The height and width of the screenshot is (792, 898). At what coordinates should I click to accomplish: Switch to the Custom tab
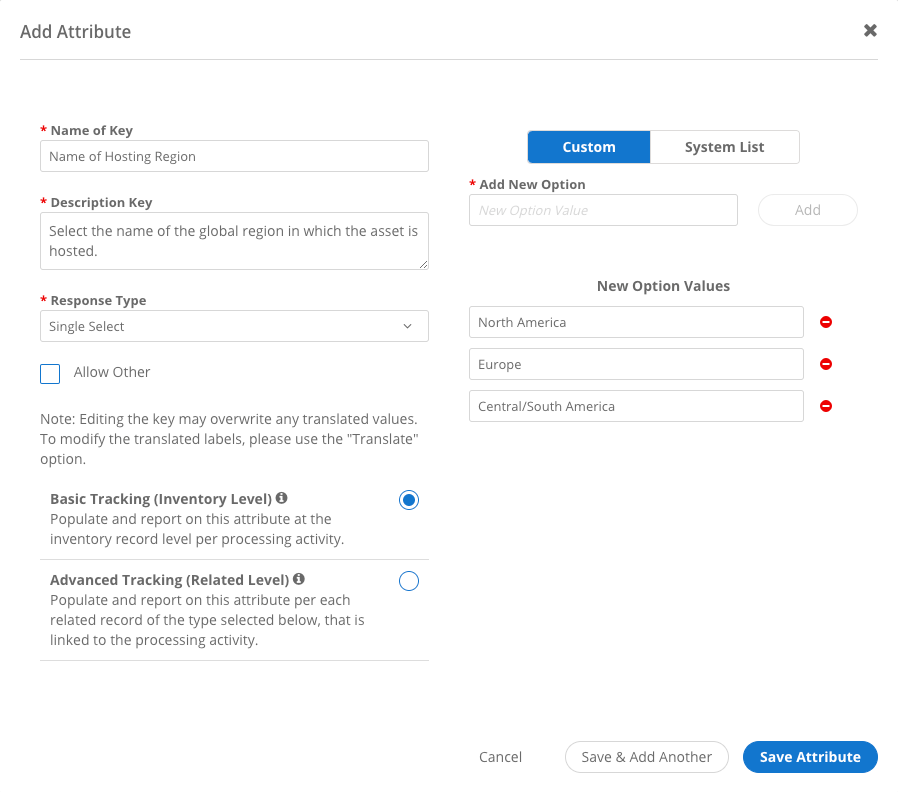coord(588,147)
